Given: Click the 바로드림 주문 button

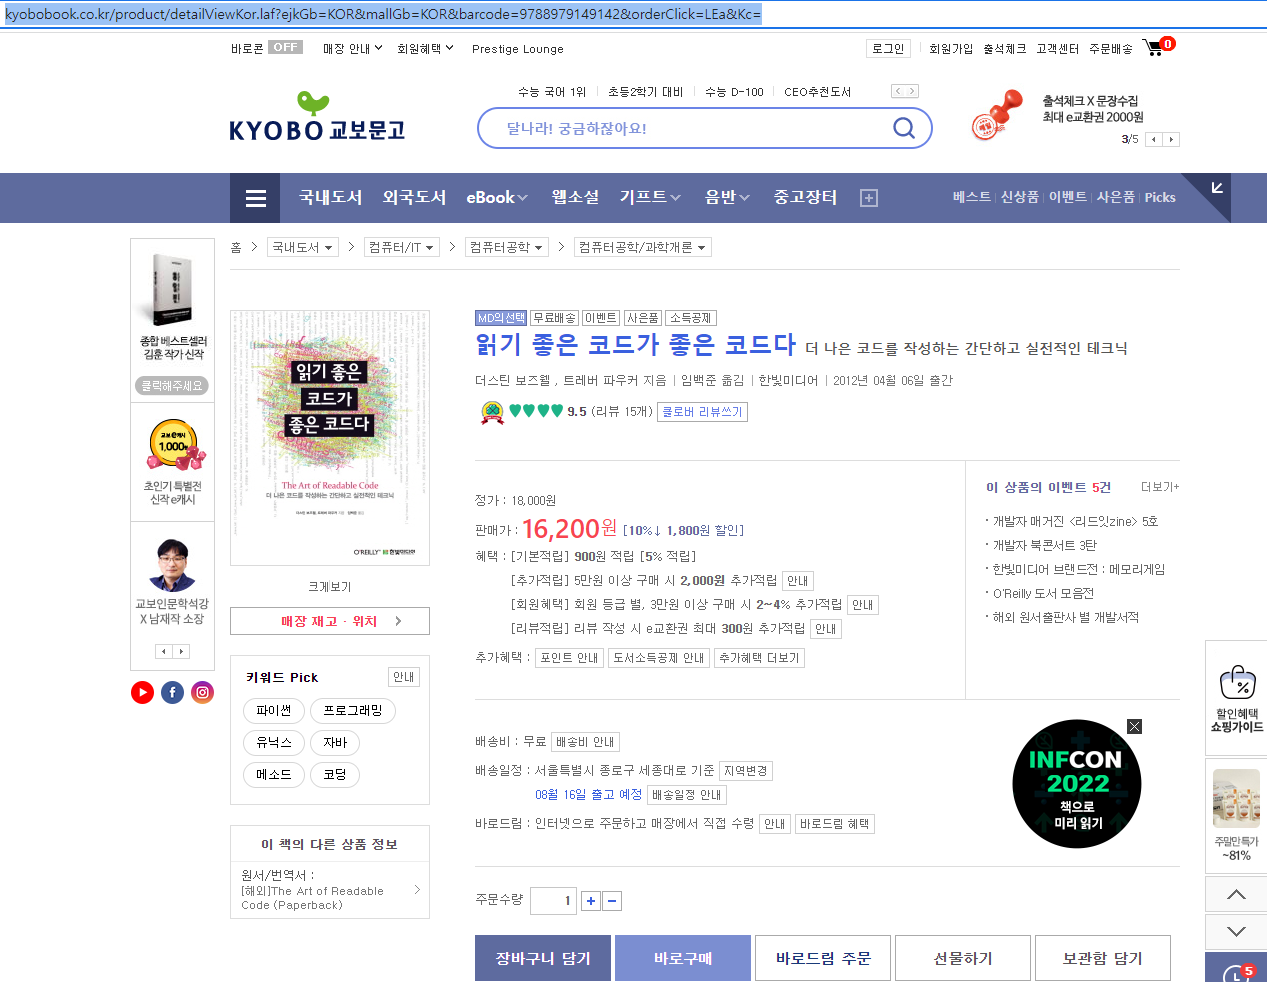Looking at the screenshot, I should (x=823, y=958).
